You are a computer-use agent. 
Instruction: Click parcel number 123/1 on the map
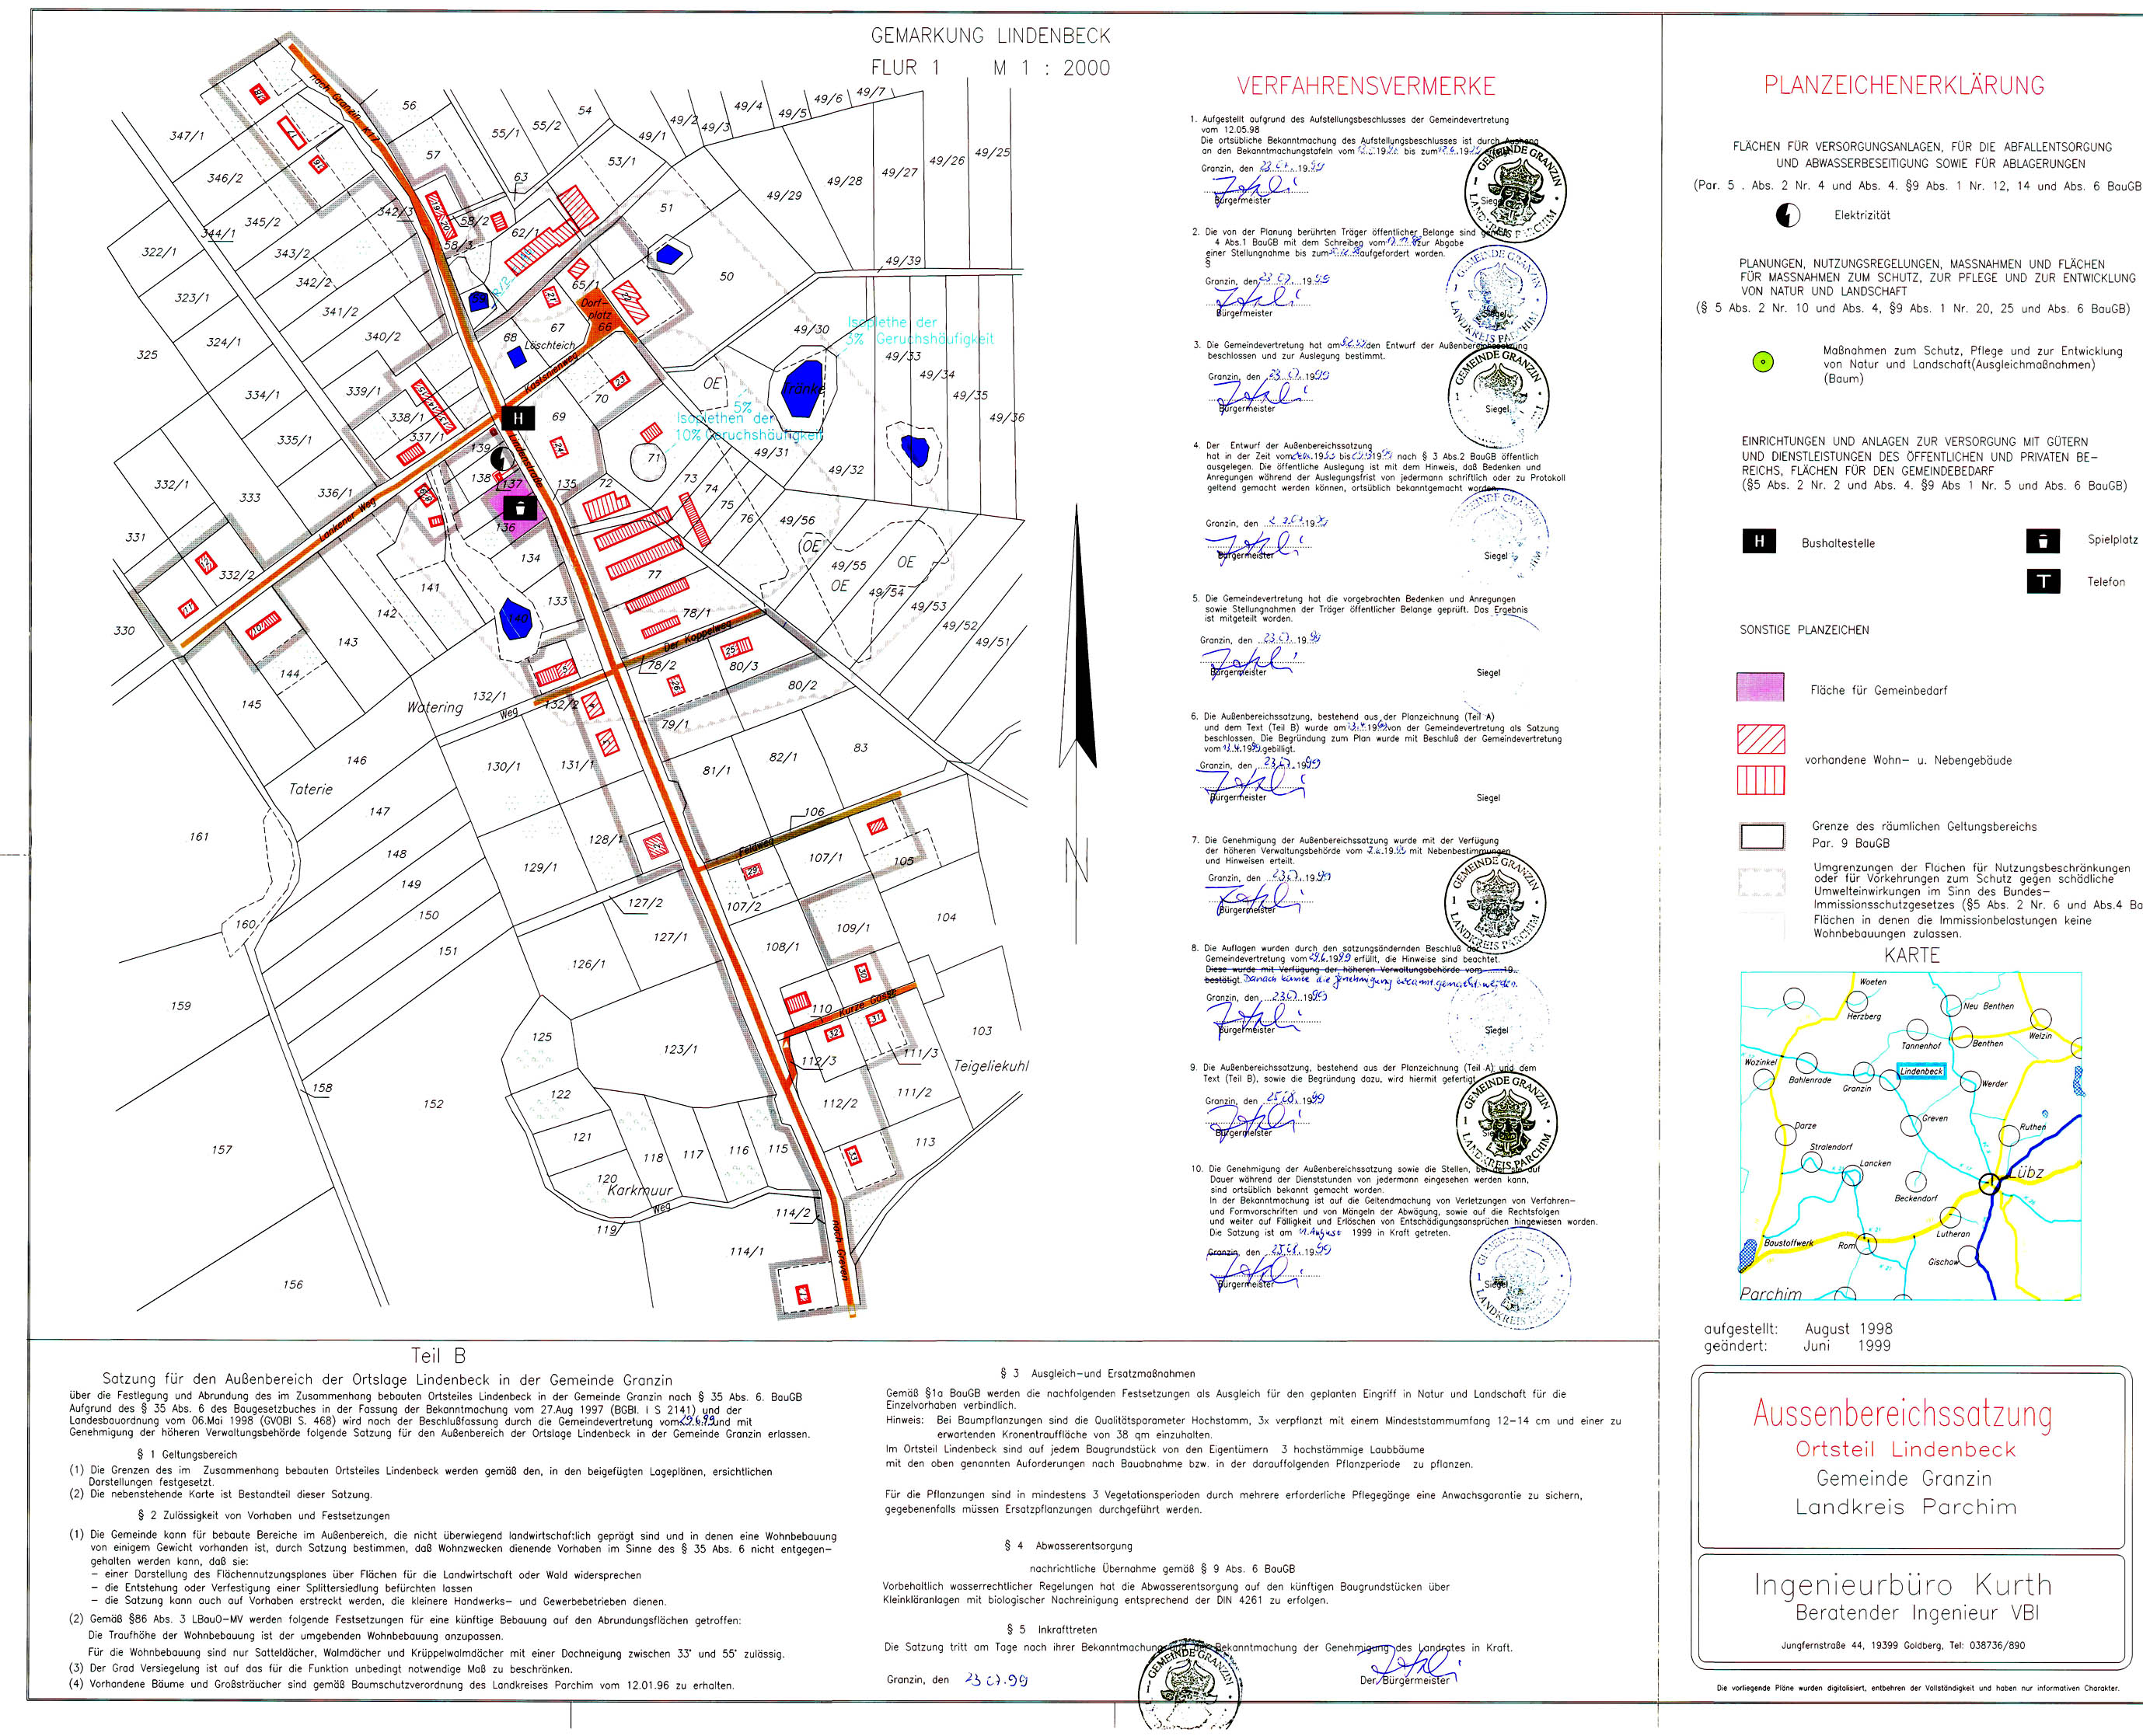680,1049
